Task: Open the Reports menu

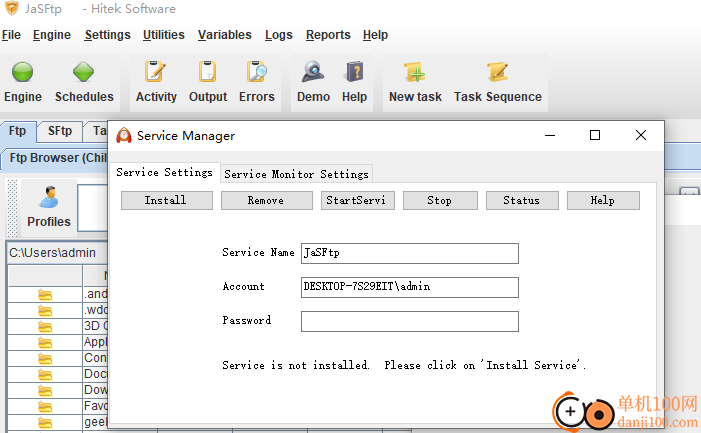Action: coord(328,35)
